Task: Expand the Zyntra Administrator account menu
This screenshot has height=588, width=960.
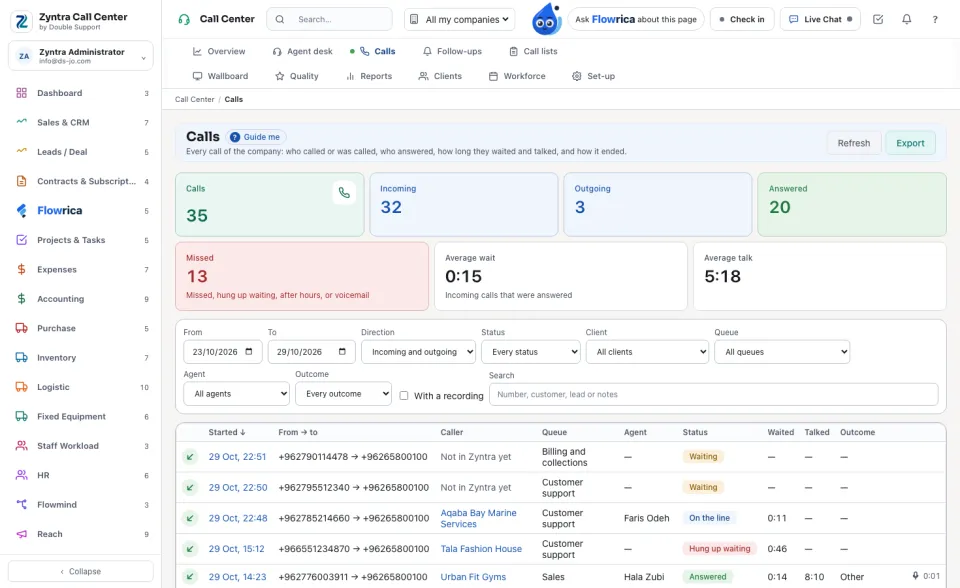Action: 81,56
